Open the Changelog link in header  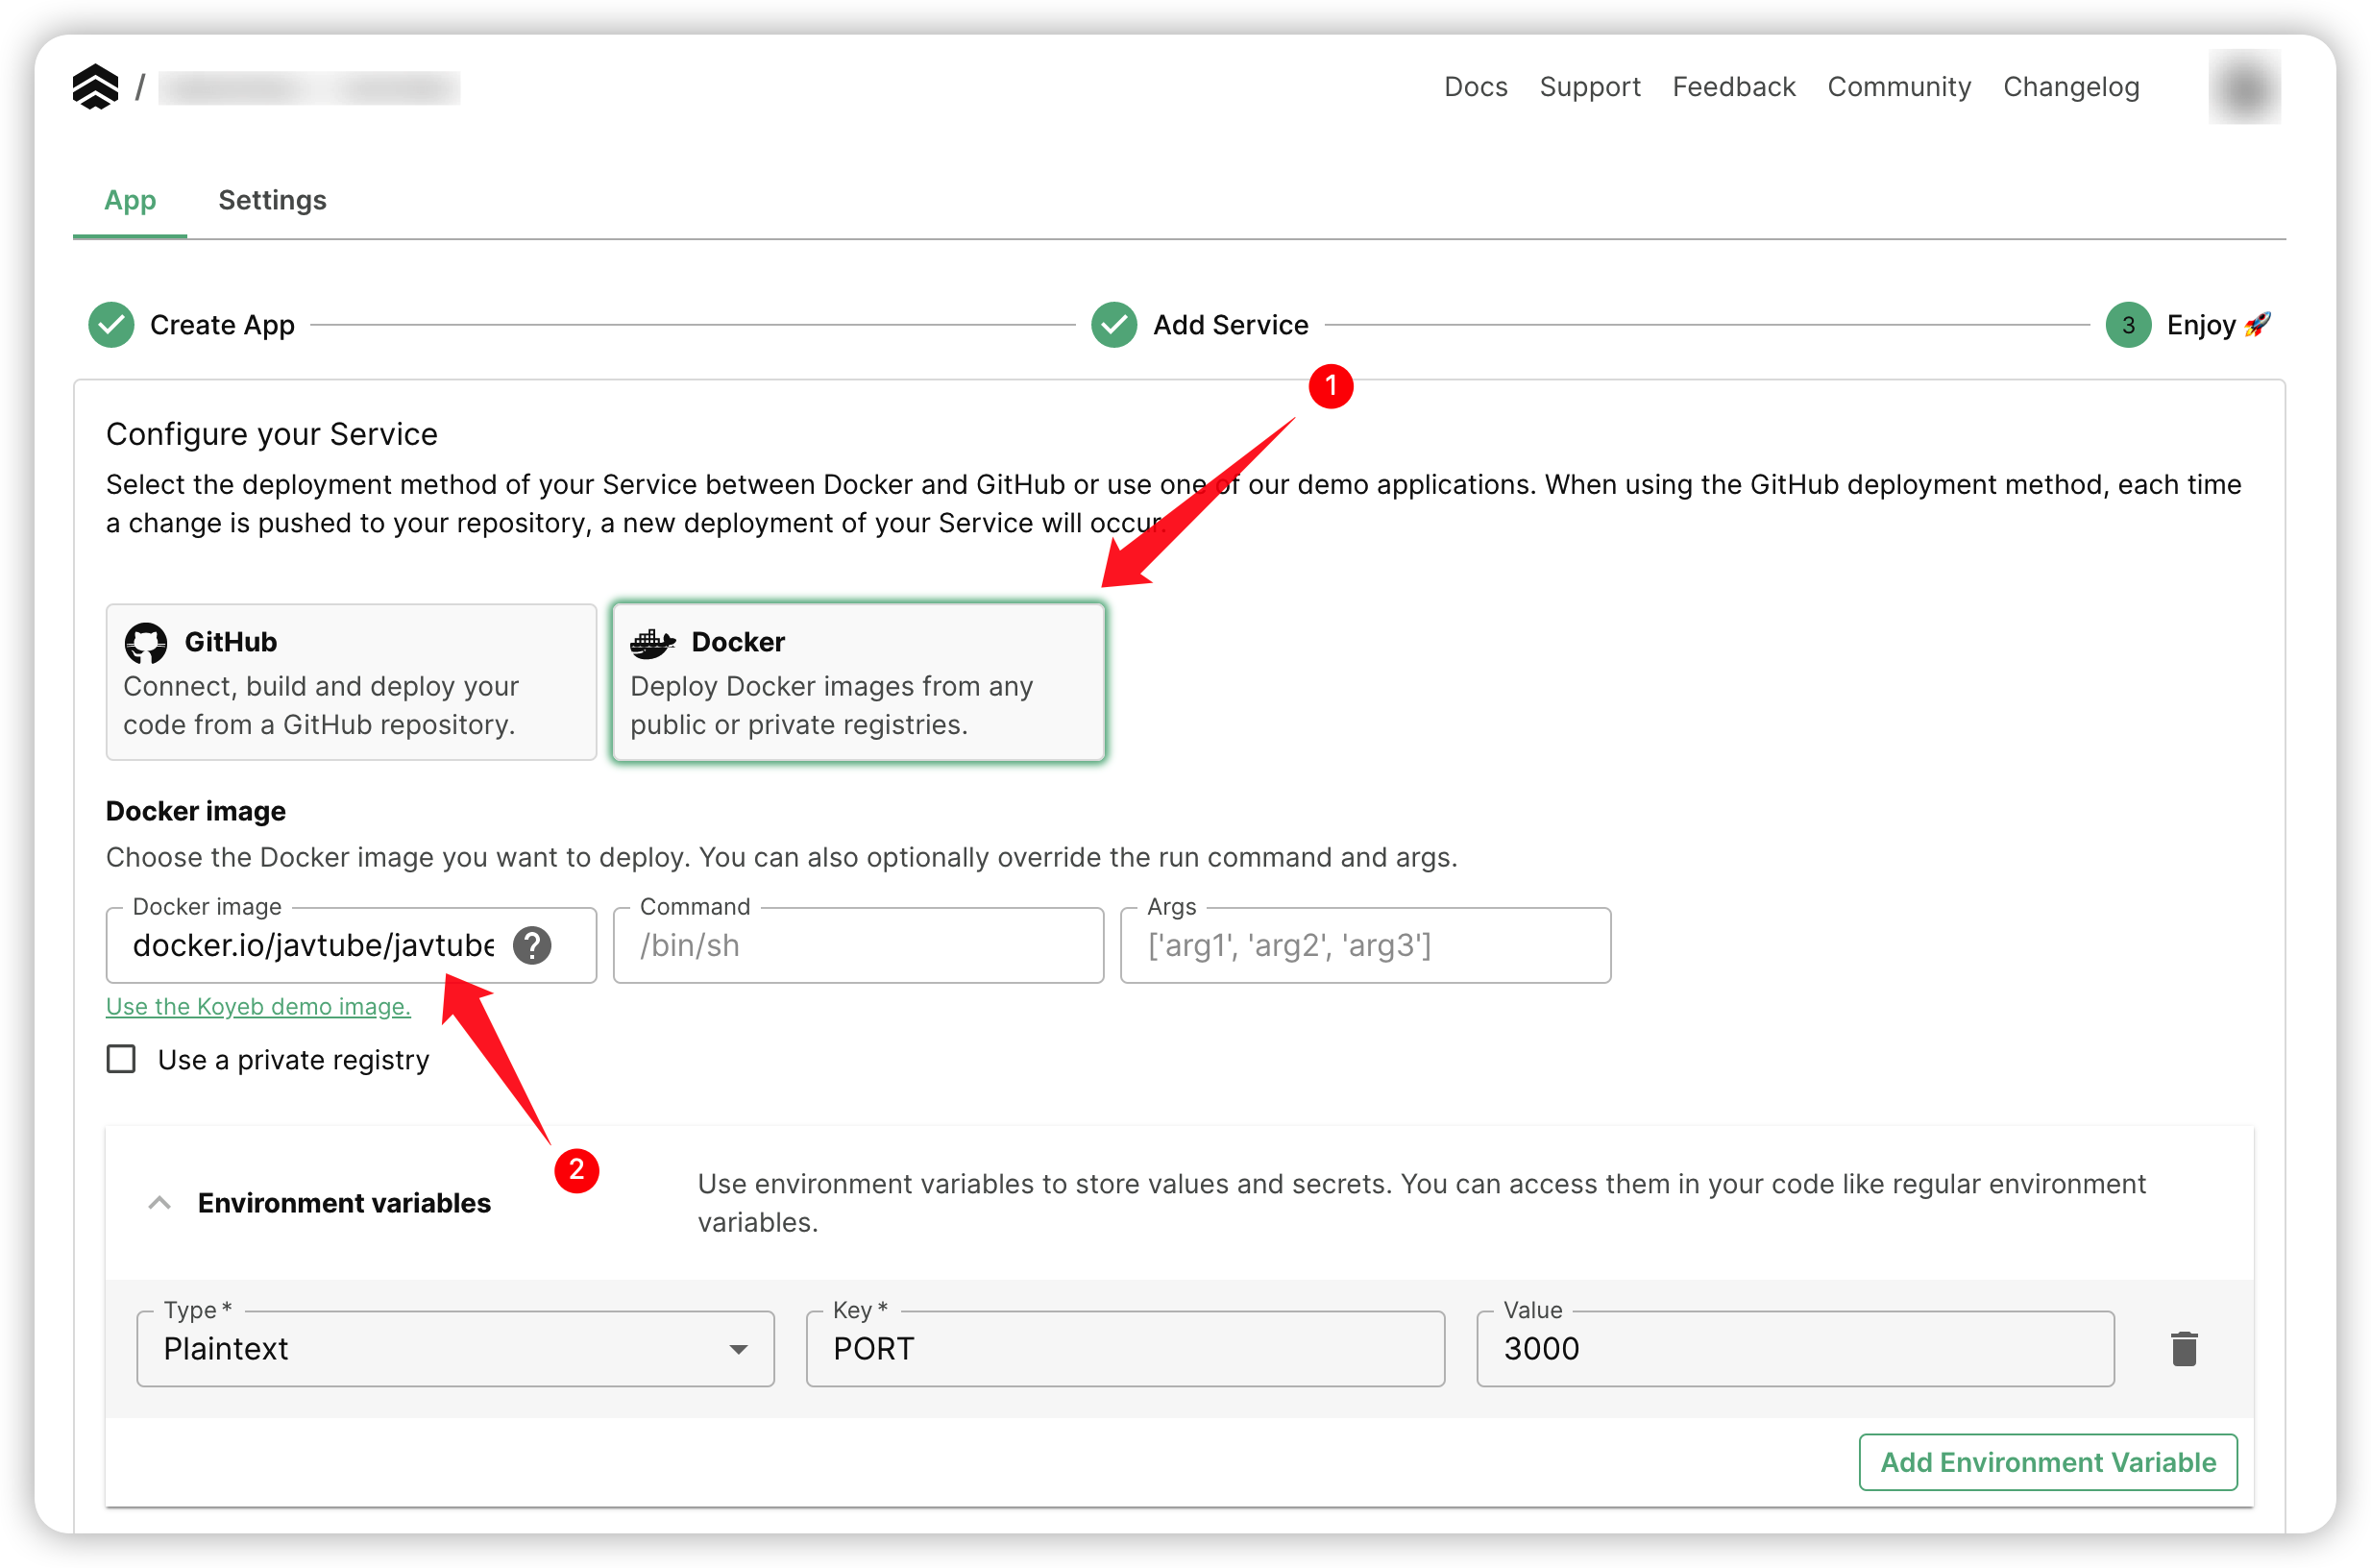point(2070,87)
